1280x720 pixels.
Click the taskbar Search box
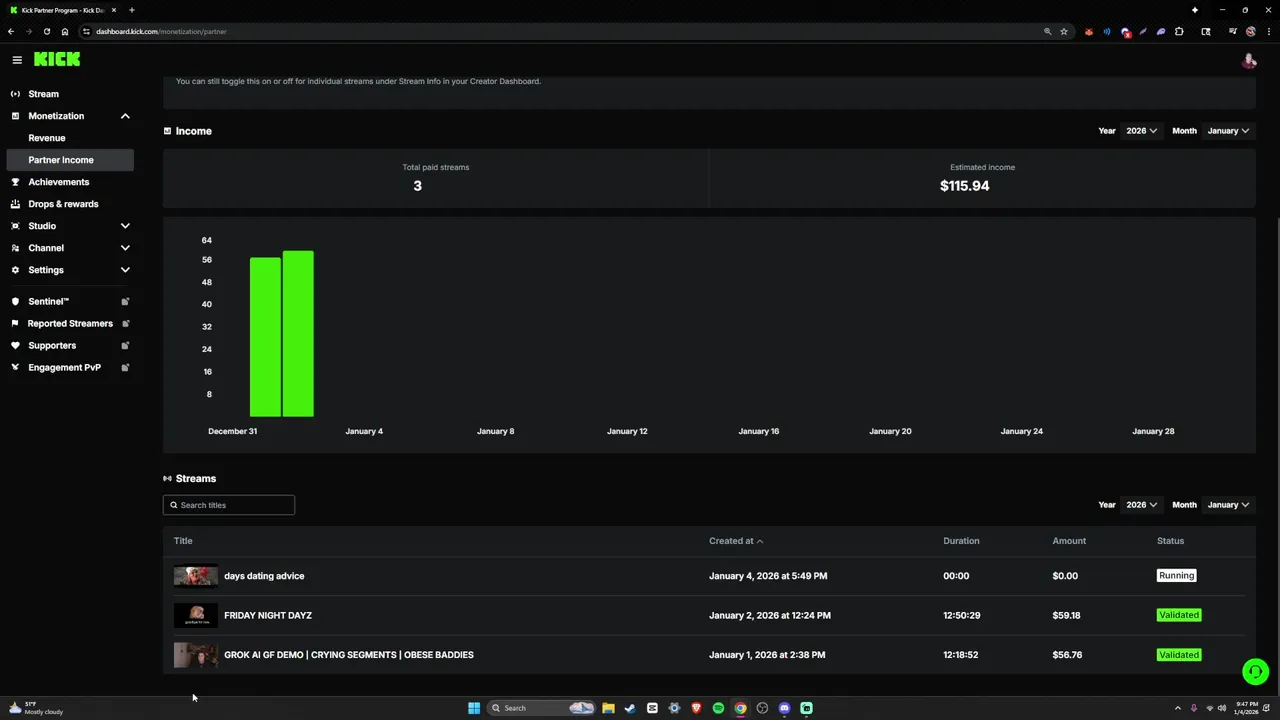click(541, 708)
